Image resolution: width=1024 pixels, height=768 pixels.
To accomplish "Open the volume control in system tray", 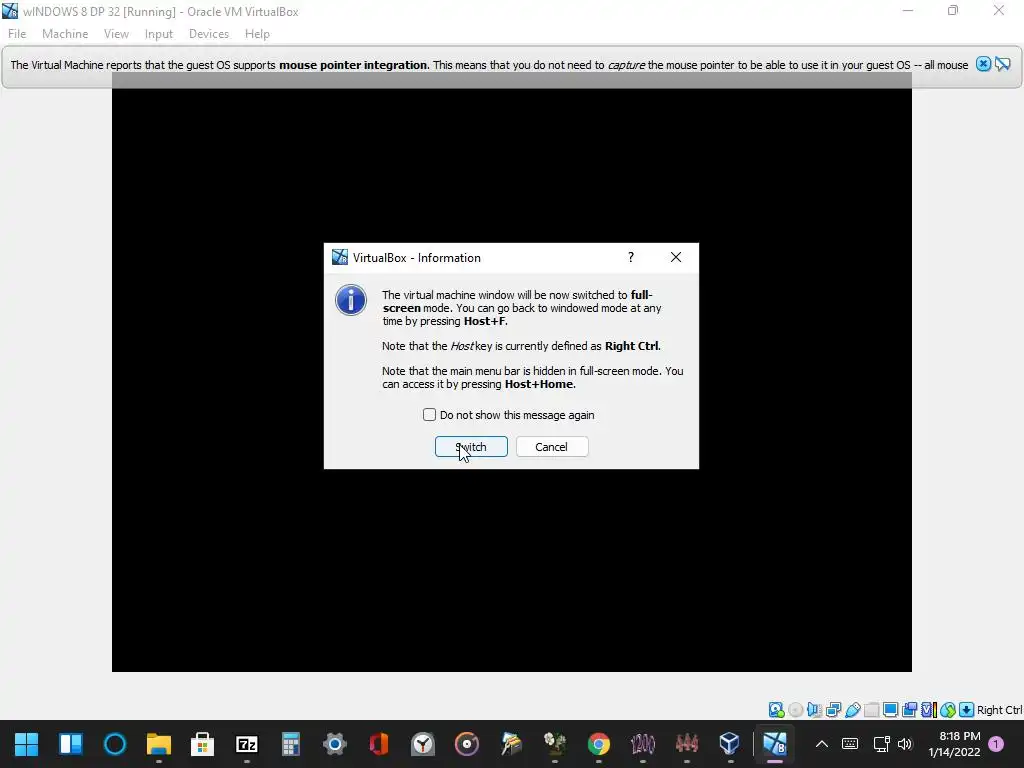I will pyautogui.click(x=904, y=744).
